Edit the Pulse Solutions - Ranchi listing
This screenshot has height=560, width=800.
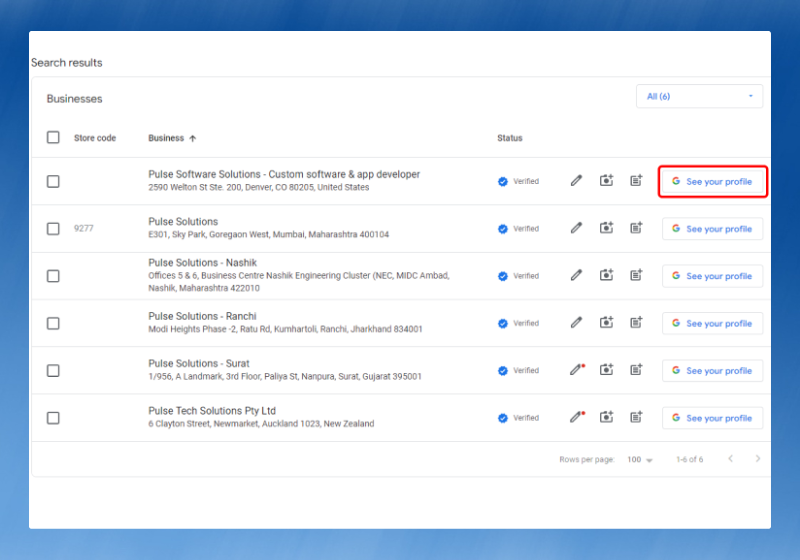[x=576, y=323]
